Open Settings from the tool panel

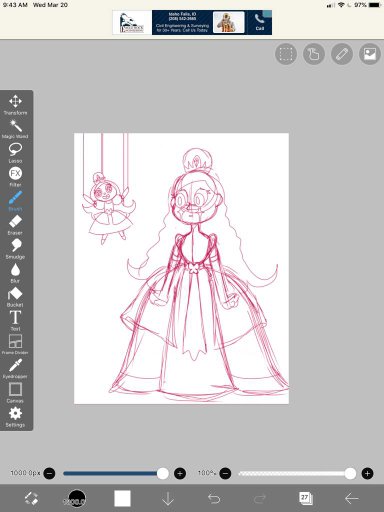15,417
